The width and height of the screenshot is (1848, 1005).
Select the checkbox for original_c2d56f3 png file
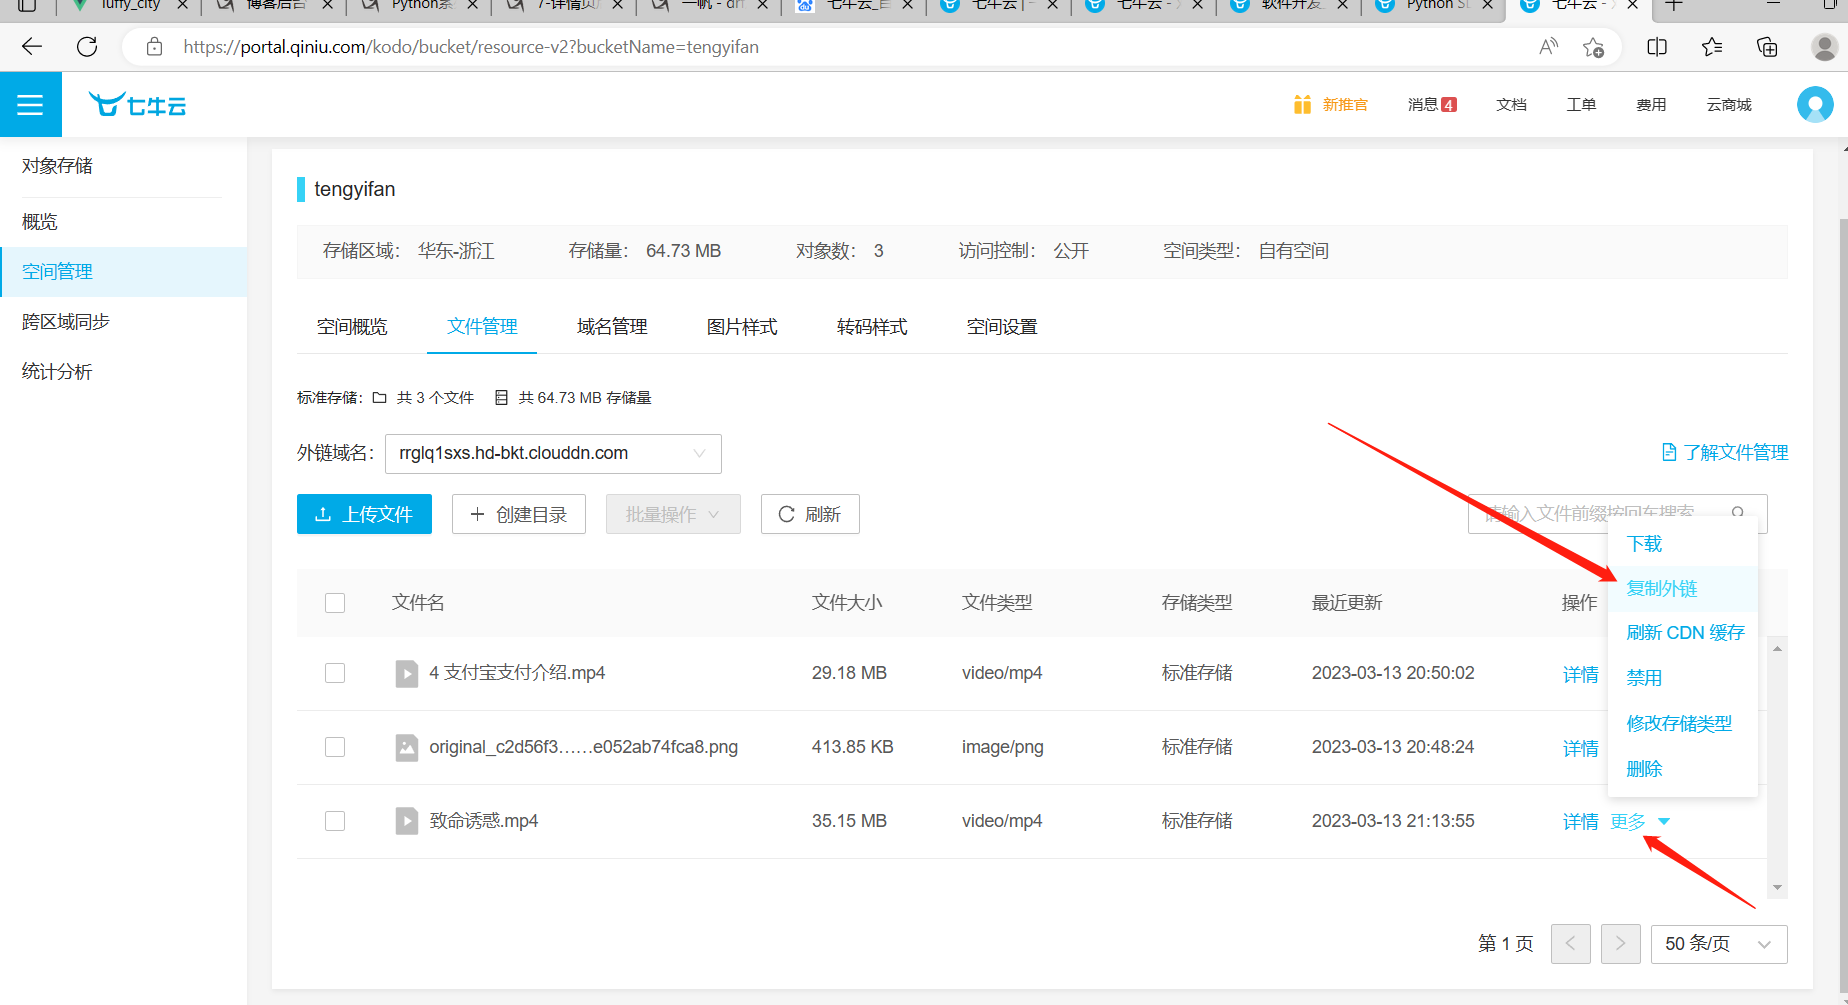(x=335, y=747)
